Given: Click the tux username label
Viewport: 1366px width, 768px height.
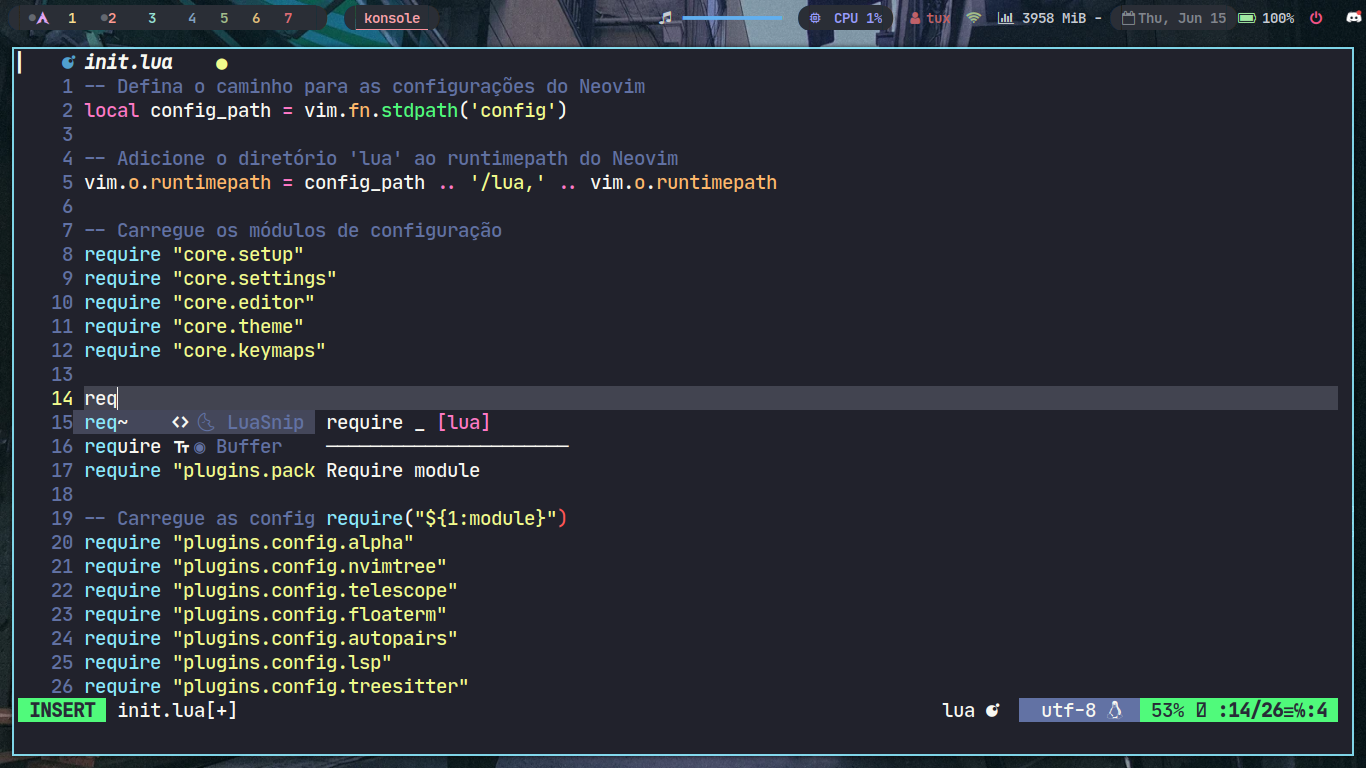Looking at the screenshot, I should click(938, 18).
